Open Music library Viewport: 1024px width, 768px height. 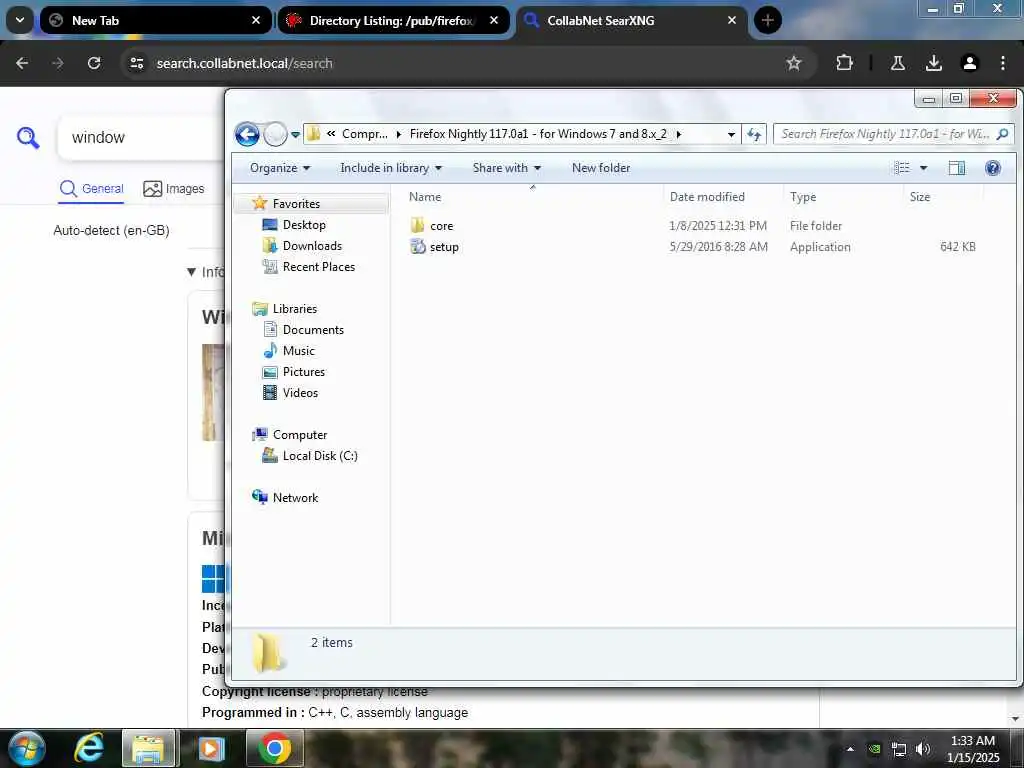[298, 351]
